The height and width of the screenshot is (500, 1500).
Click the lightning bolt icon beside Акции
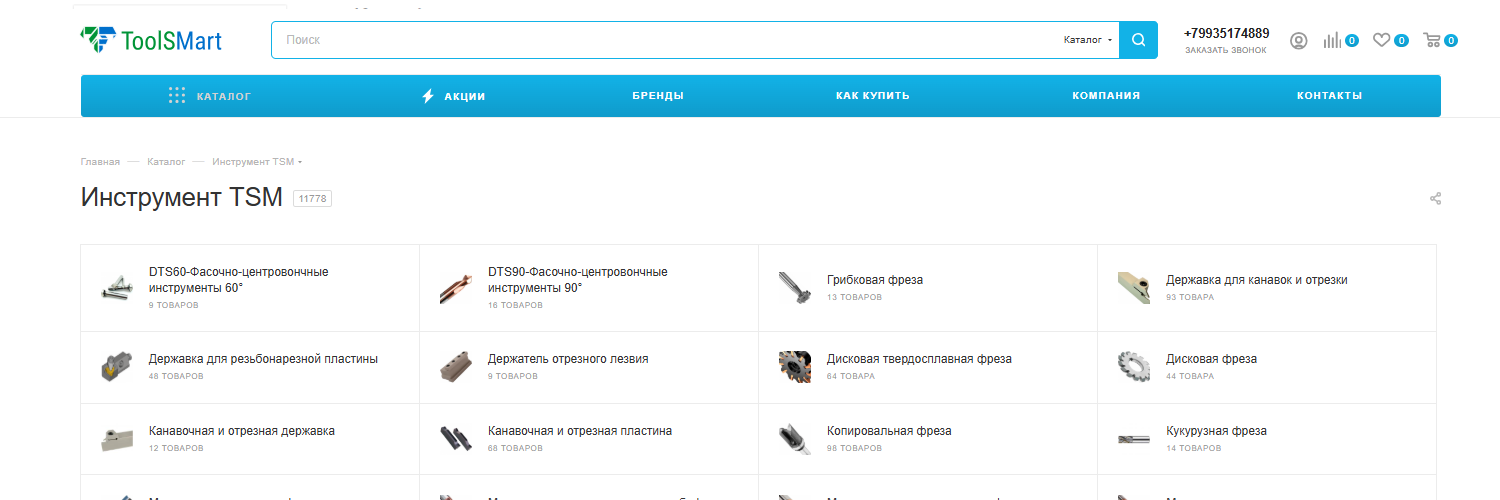coord(428,96)
